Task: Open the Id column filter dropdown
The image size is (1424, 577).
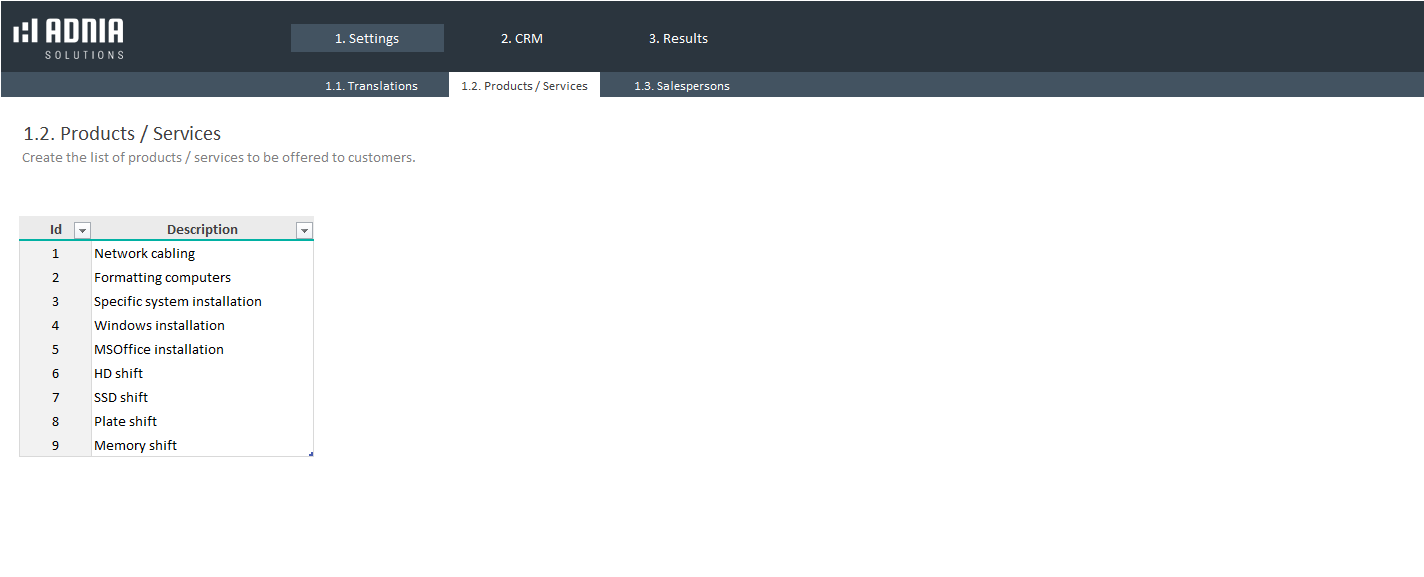Action: point(82,231)
